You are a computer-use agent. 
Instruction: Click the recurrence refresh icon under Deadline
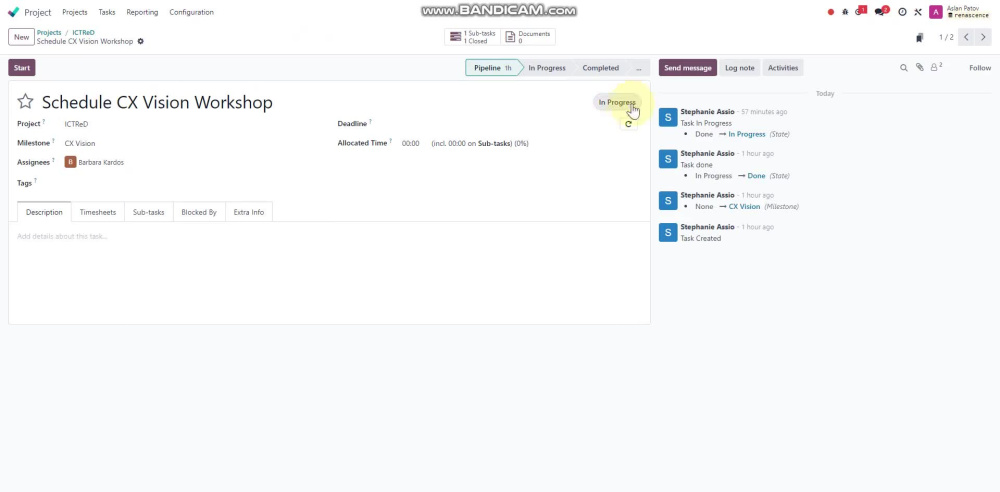628,124
